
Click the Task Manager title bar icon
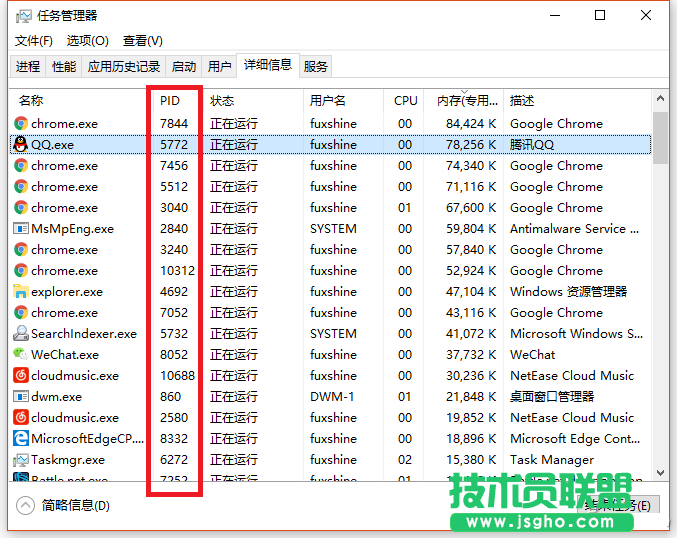tap(23, 16)
